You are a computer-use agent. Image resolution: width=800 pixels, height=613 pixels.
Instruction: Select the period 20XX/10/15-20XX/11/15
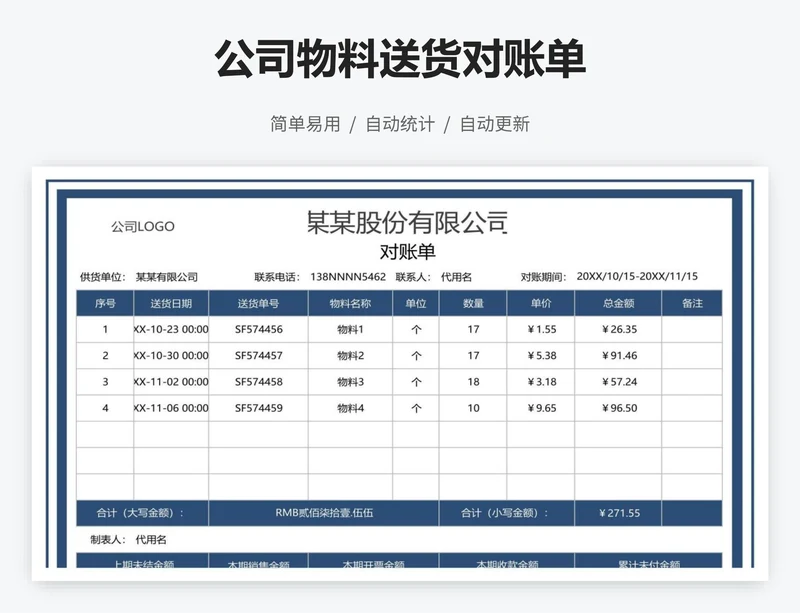pos(637,276)
